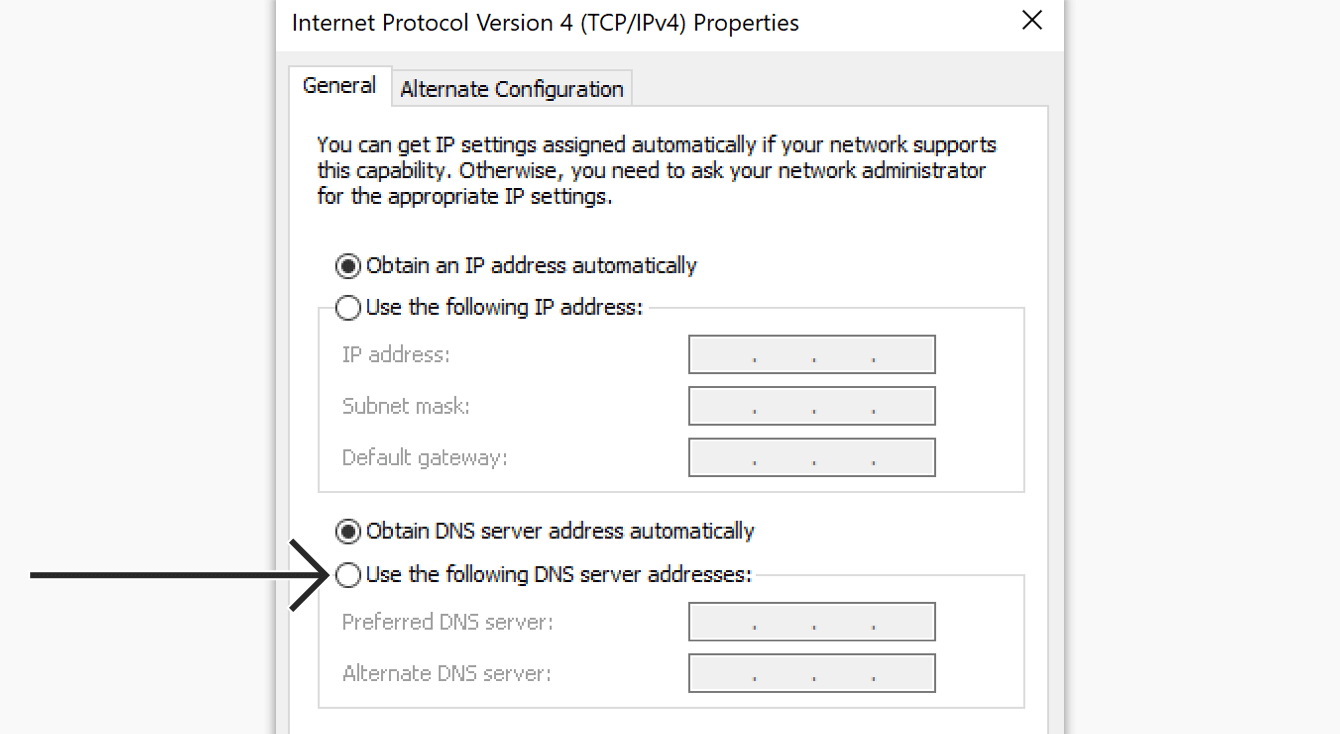Click first octet of IP address field
Viewport: 1340px width, 734px height.
coord(722,355)
